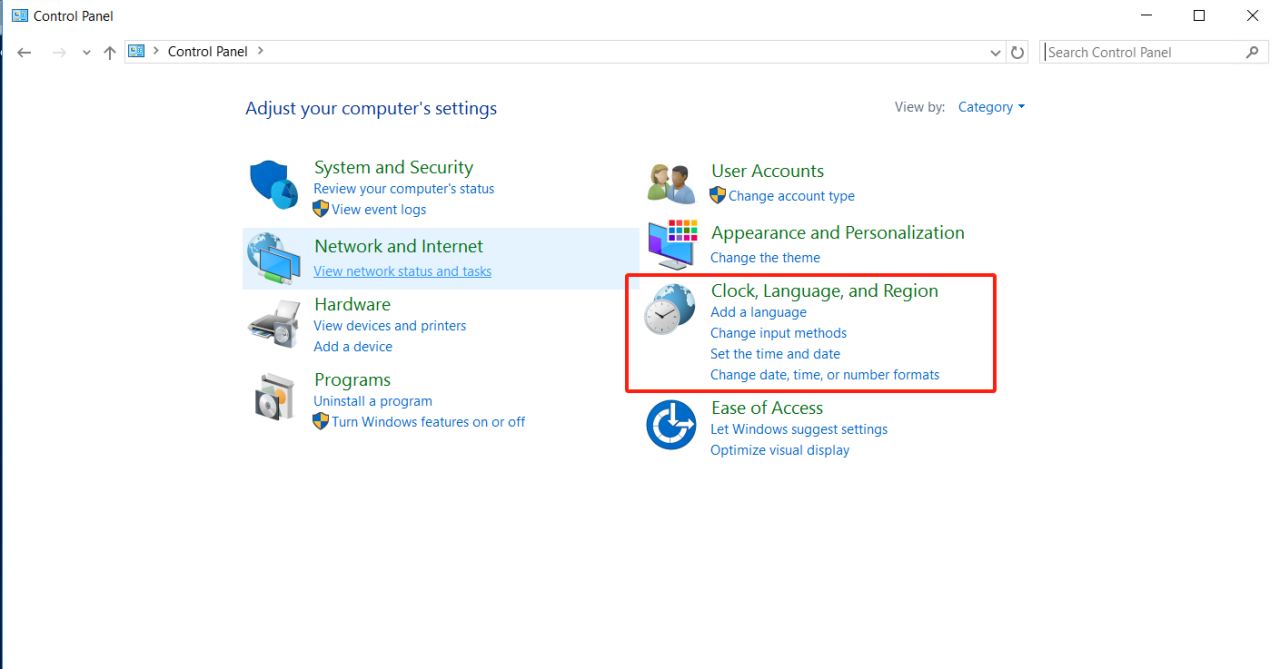Open Appearance and Personalization heading
The width and height of the screenshot is (1280, 669).
click(x=838, y=233)
